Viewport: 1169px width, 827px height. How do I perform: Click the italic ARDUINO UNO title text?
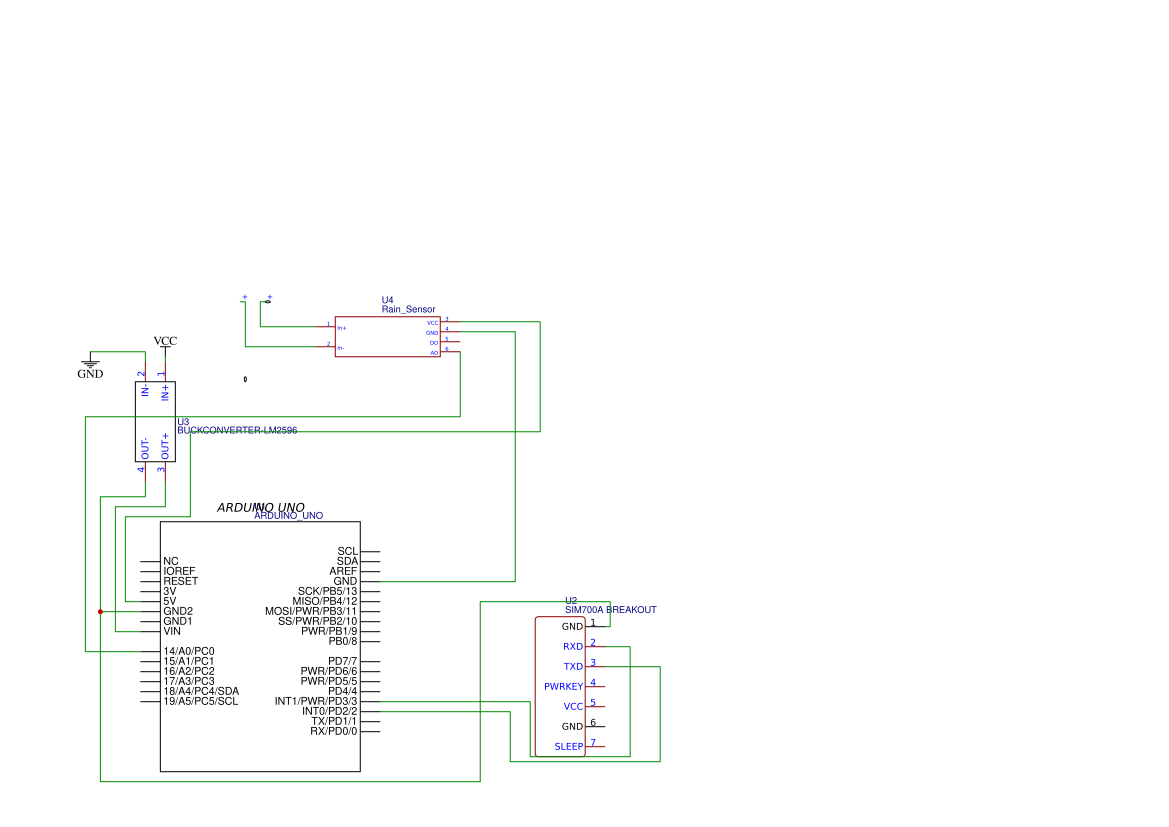[x=261, y=507]
